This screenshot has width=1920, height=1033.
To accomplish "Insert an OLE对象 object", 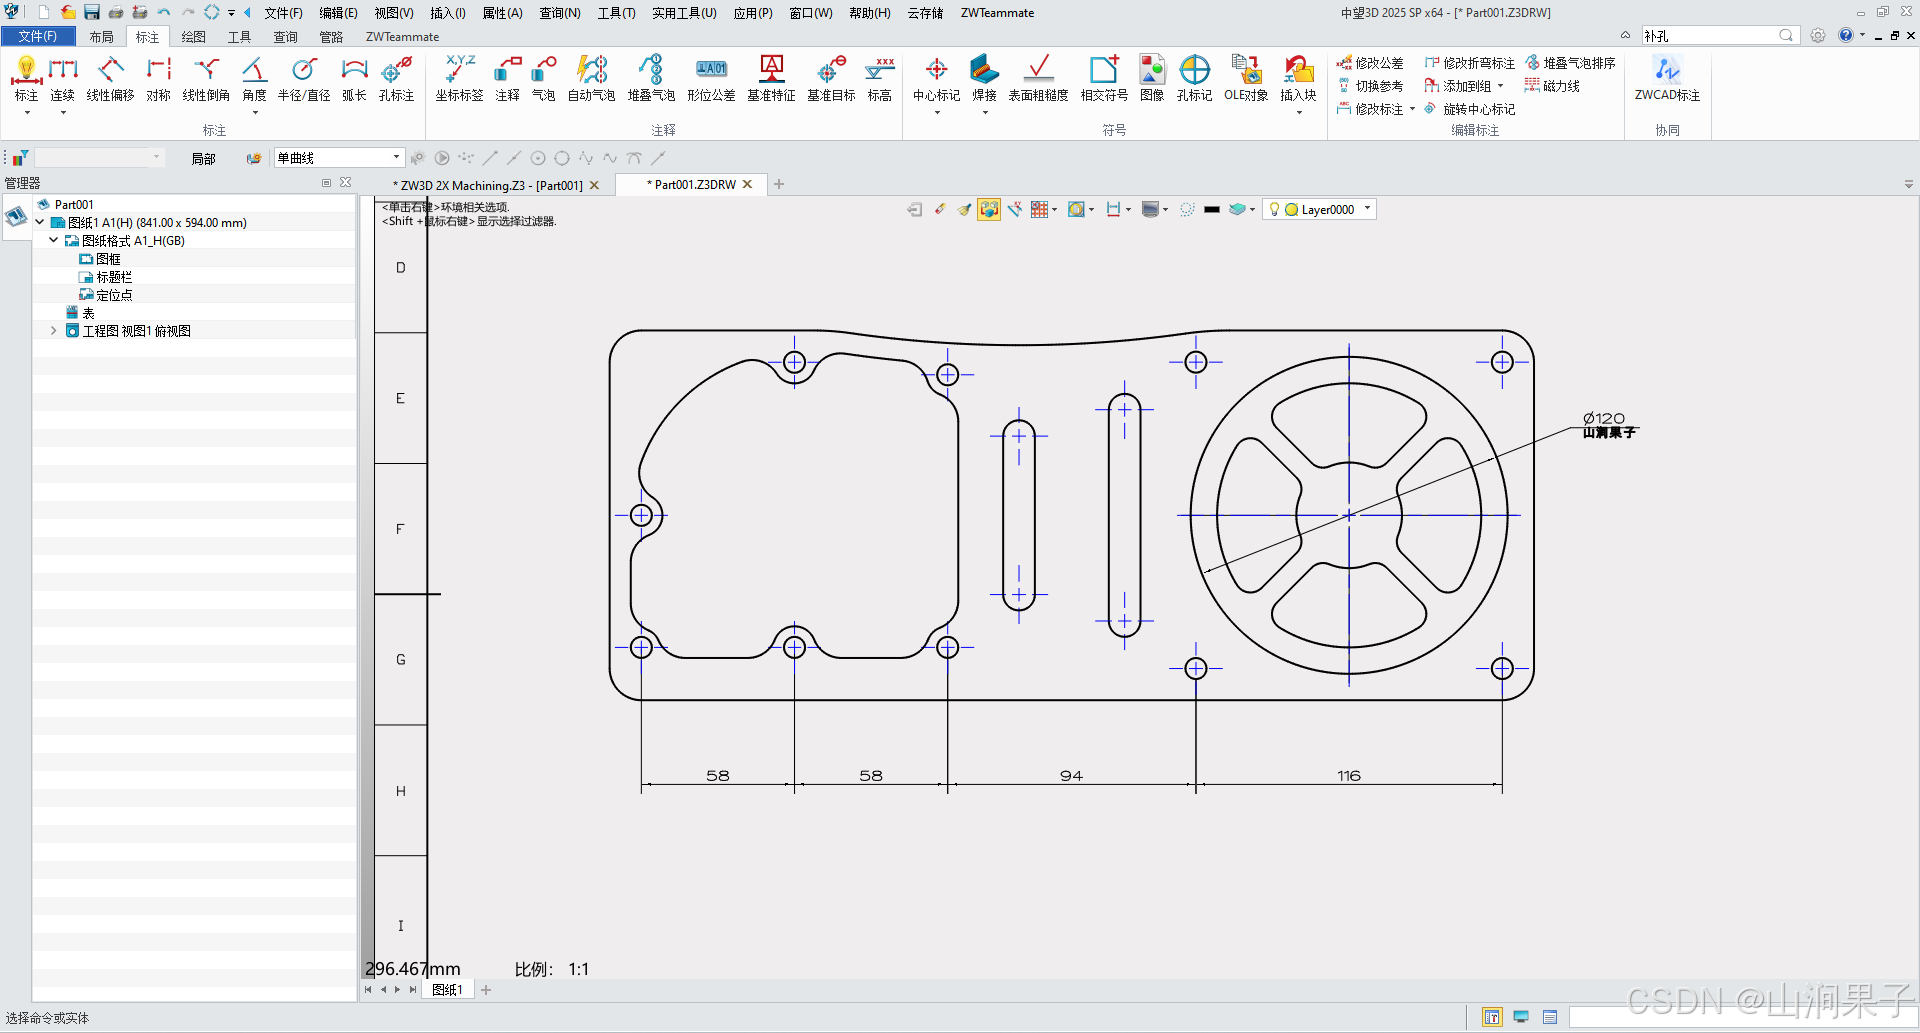I will 1246,79.
